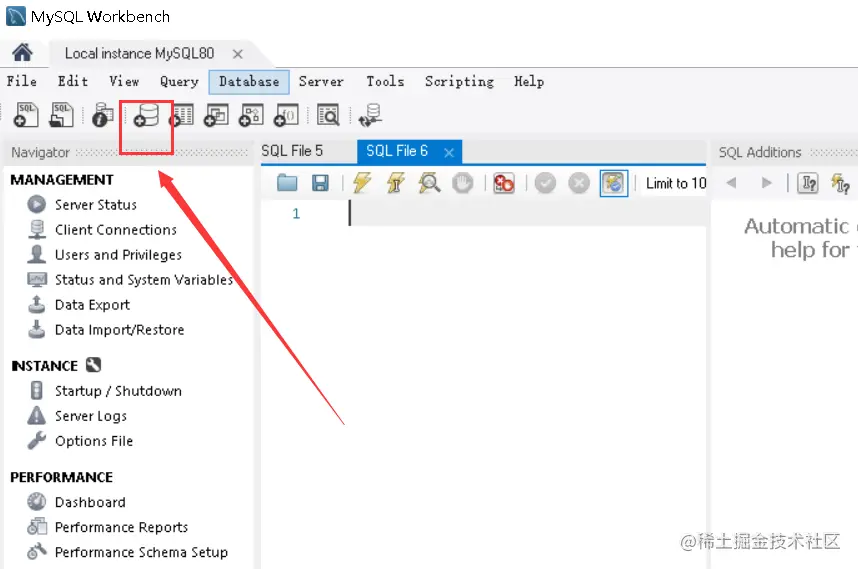Commit the transaction icon
Screen dimensions: 858x569
tap(545, 183)
